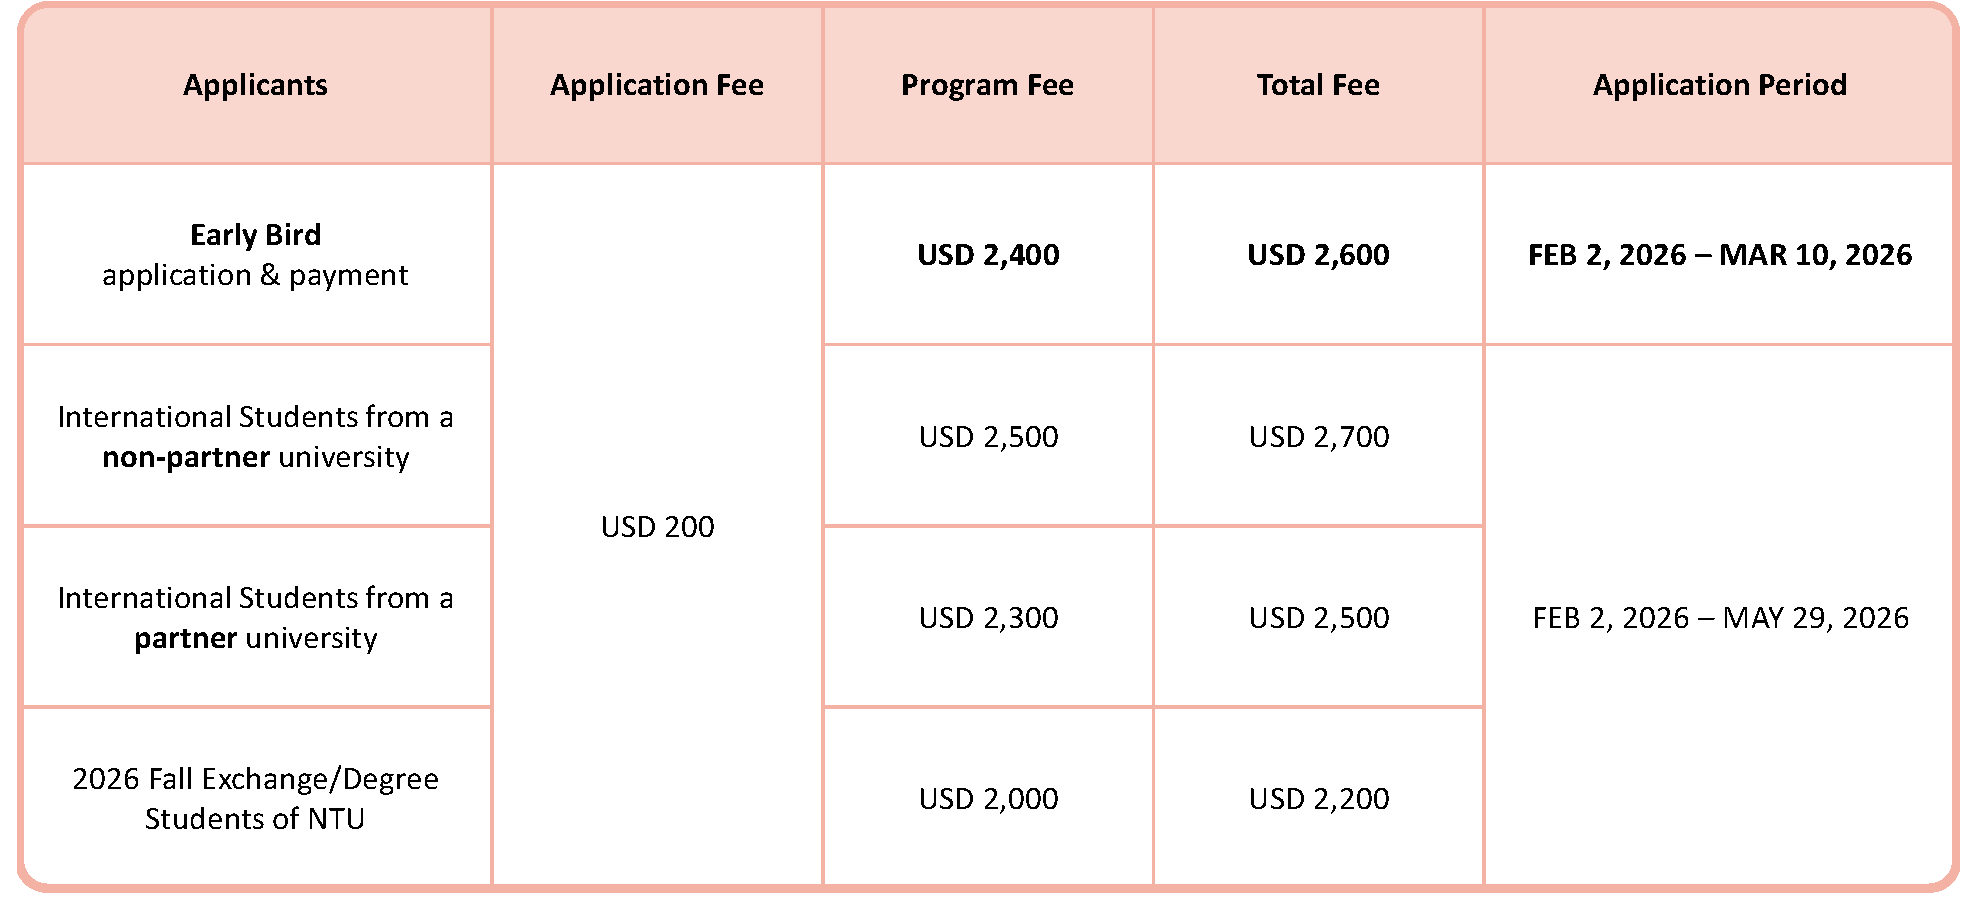Click the FEB 2 – MAY 29, 2026 period
This screenshot has width=1971, height=920.
point(1720,618)
